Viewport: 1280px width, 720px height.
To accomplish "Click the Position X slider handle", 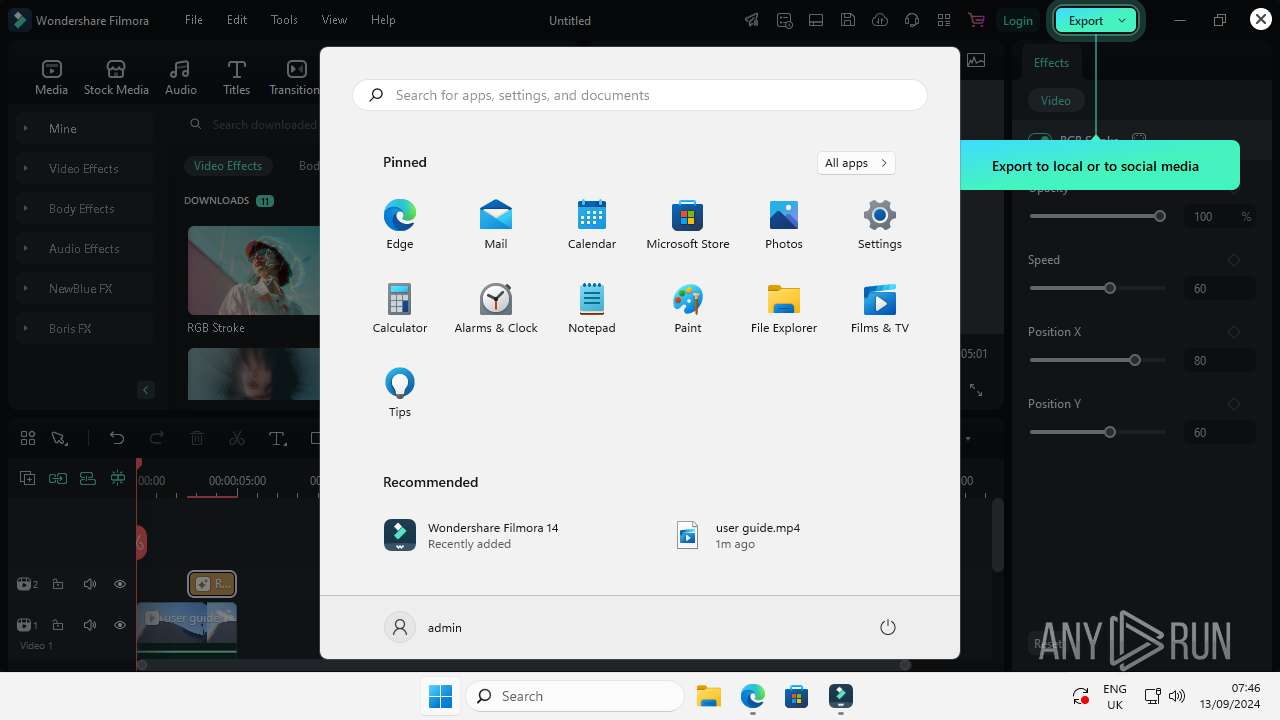I will (x=1135, y=360).
